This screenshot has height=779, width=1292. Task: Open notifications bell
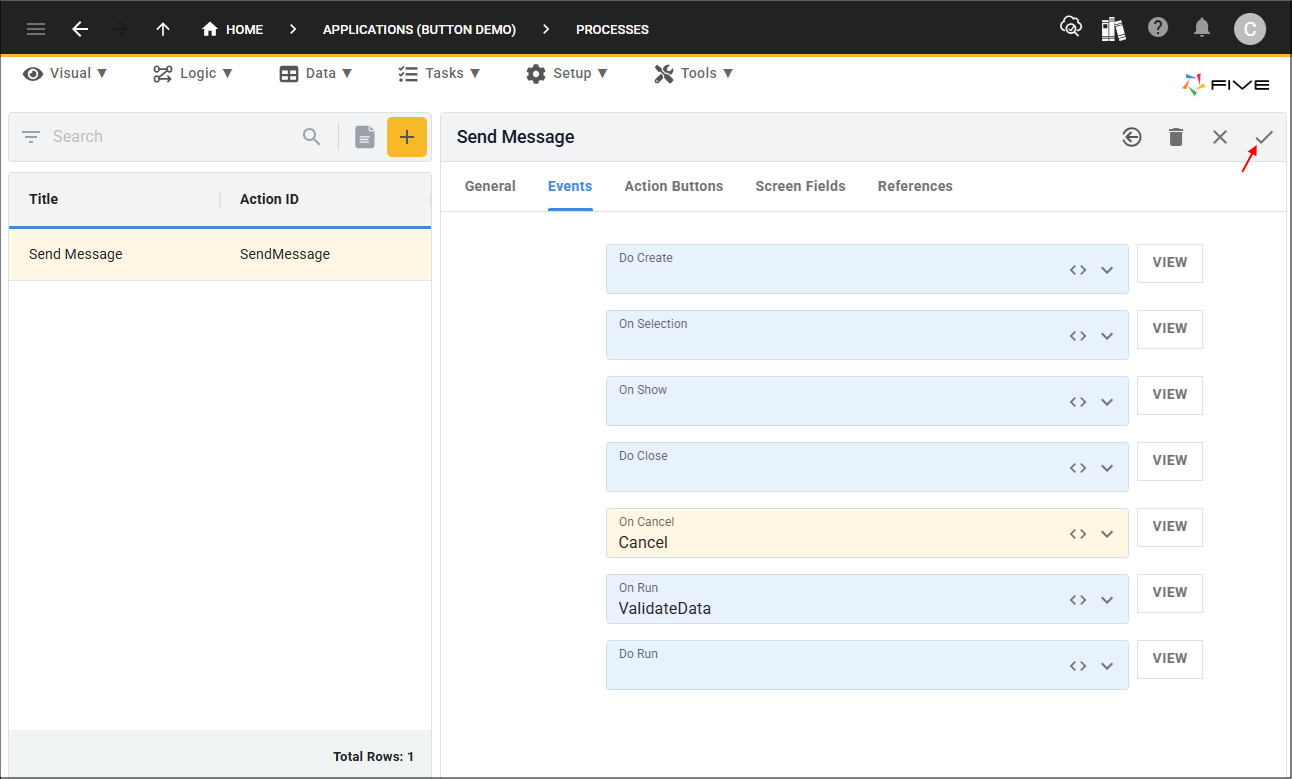click(1203, 28)
